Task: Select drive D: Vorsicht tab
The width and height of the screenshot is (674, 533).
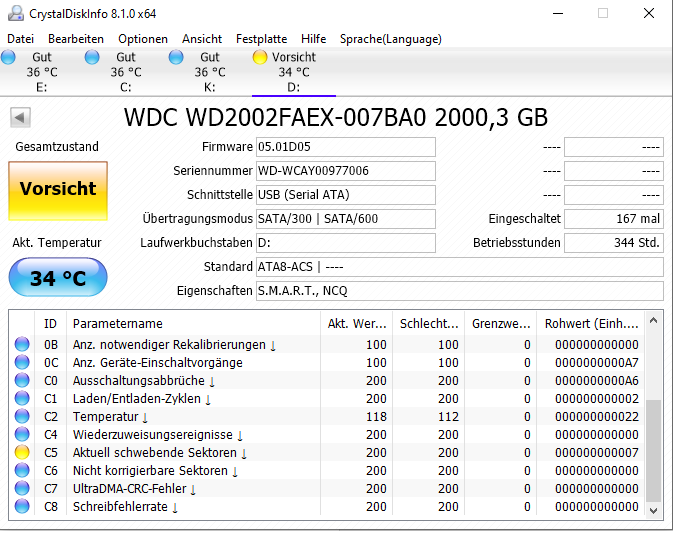Action: pos(294,72)
